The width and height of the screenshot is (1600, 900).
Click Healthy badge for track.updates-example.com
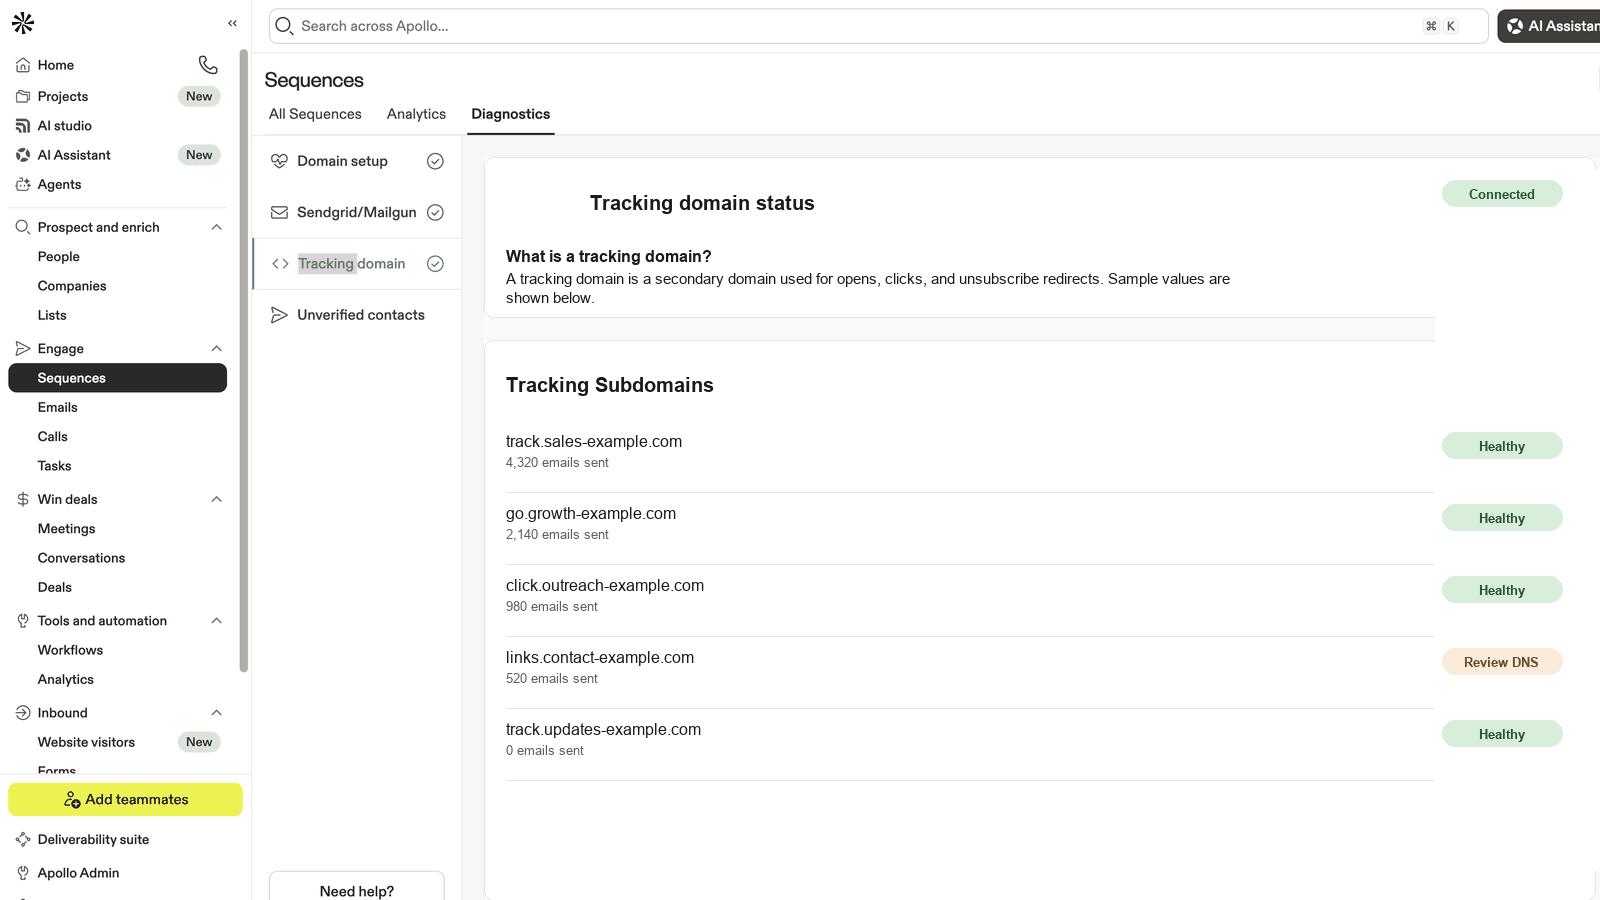(x=1501, y=734)
